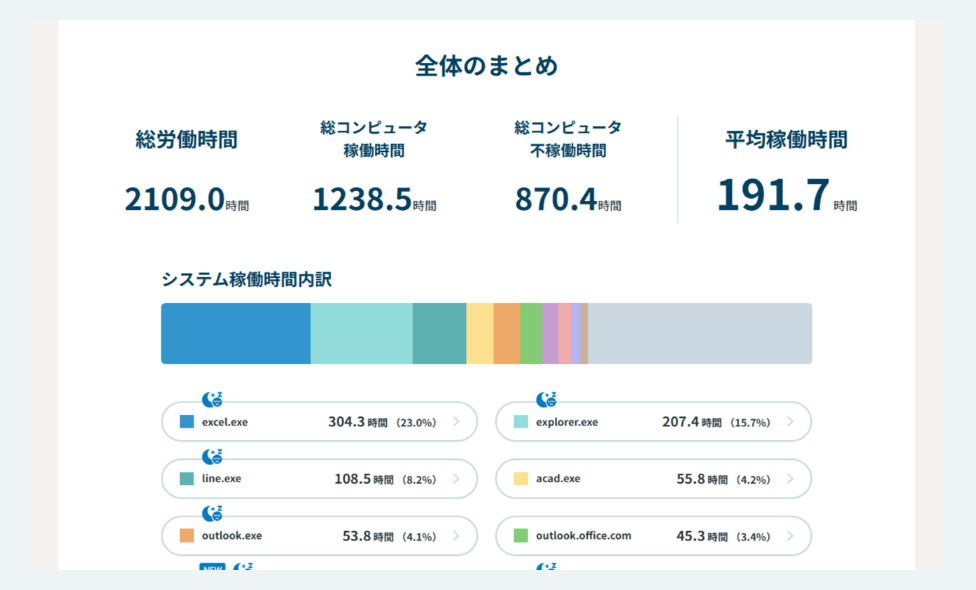Click the sleep icon above outlook.exe
976x590 pixels.
(x=214, y=512)
